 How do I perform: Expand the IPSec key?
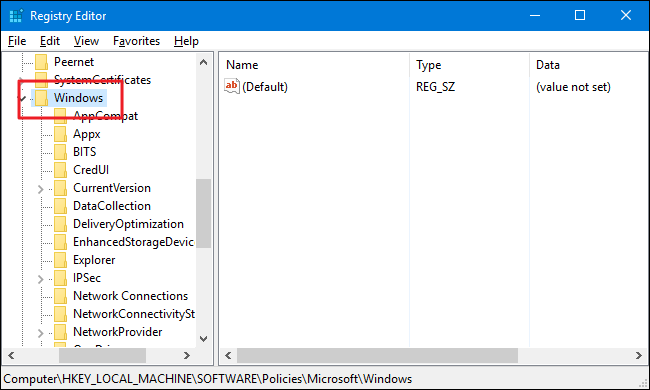pos(40,279)
